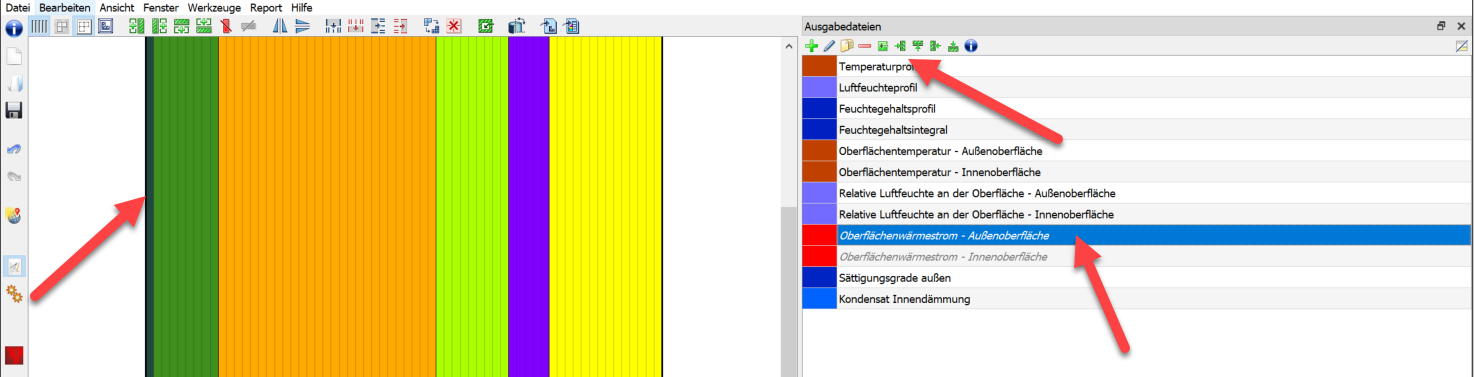Float the Ausgabedateien panel
Screen dimensions: 1474x377
(1441, 26)
